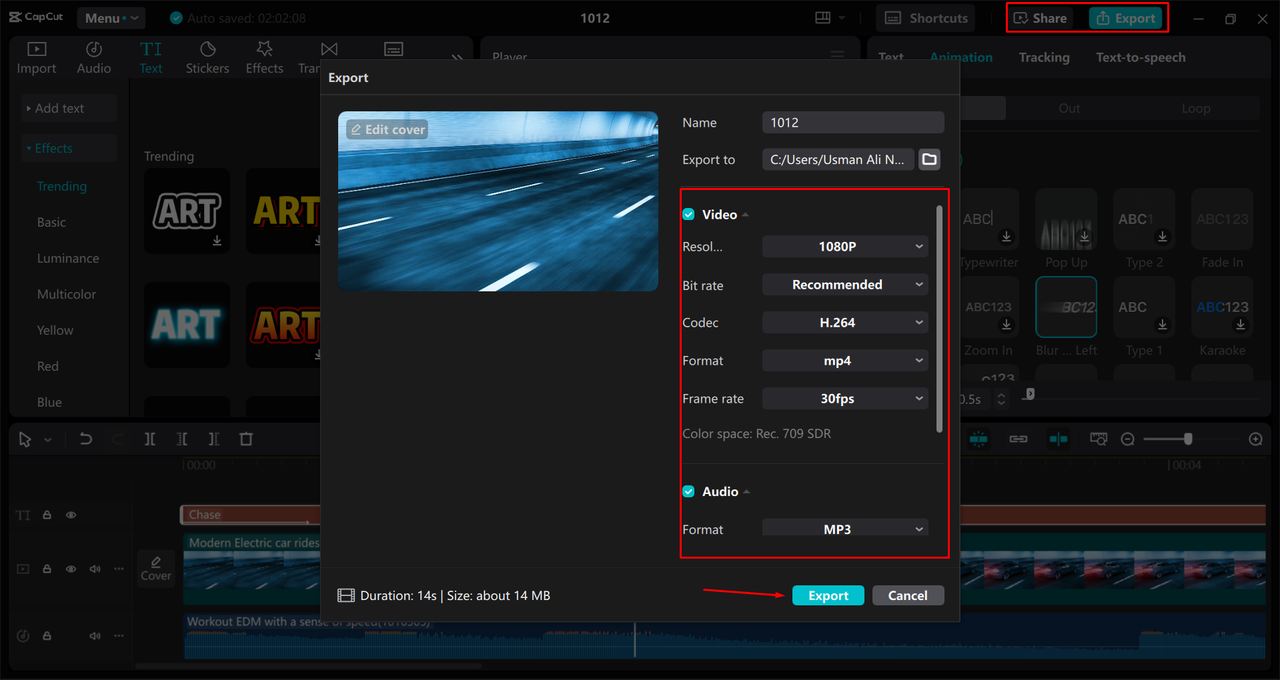
Task: Click Add text in left sidebar
Action: (x=69, y=108)
